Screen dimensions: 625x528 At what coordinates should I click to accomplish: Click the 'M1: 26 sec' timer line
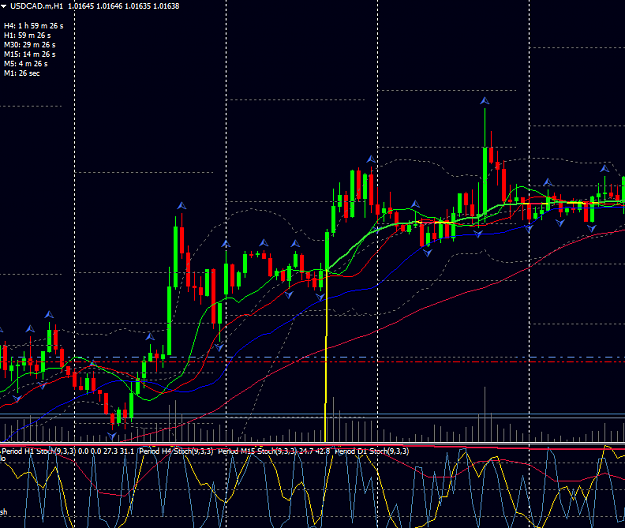[x=22, y=73]
